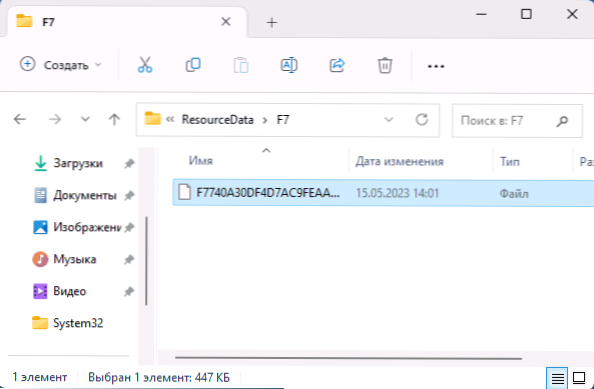Click the Delete trash bin icon
The height and width of the screenshot is (389, 594).
pos(385,65)
